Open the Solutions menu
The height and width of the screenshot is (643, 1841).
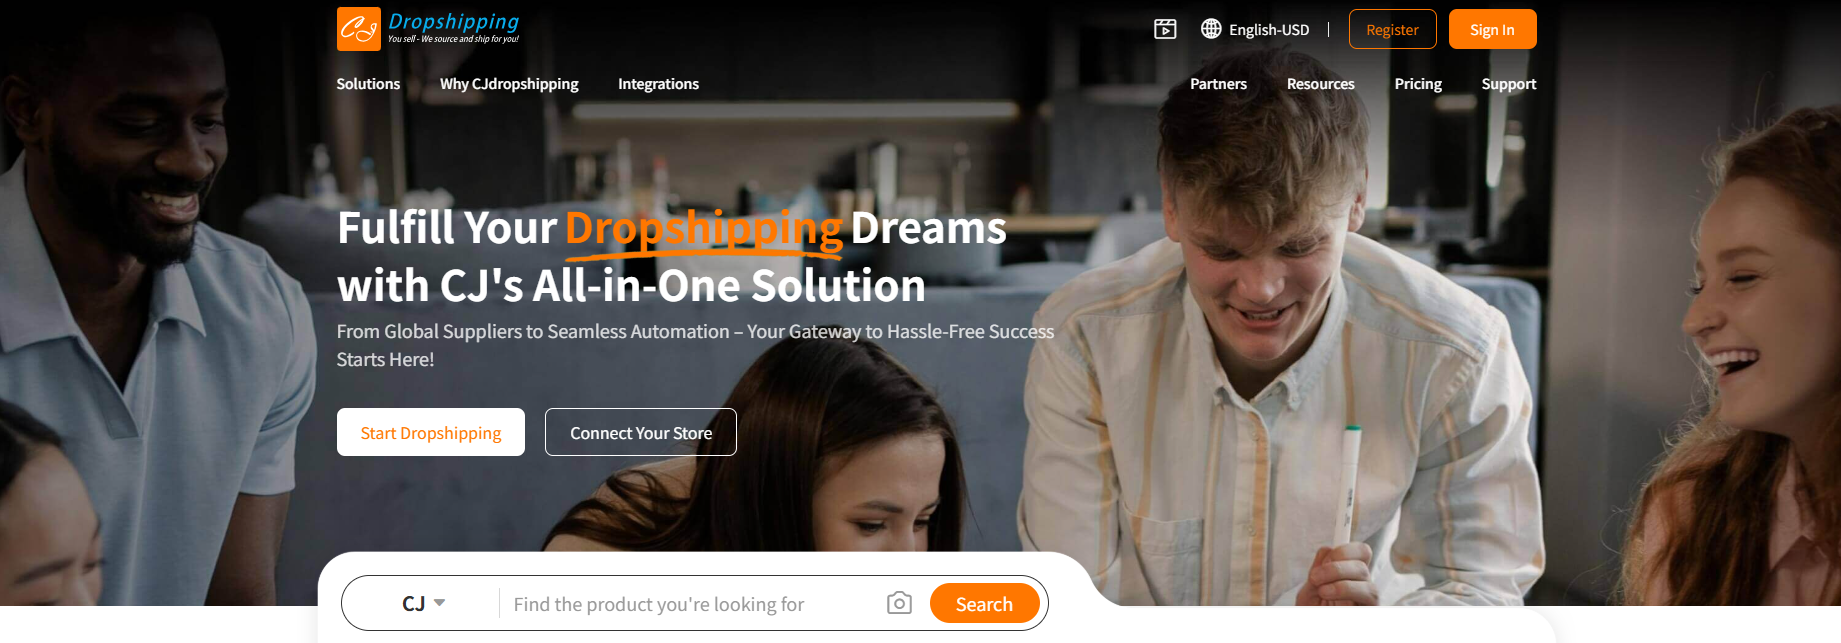[368, 84]
